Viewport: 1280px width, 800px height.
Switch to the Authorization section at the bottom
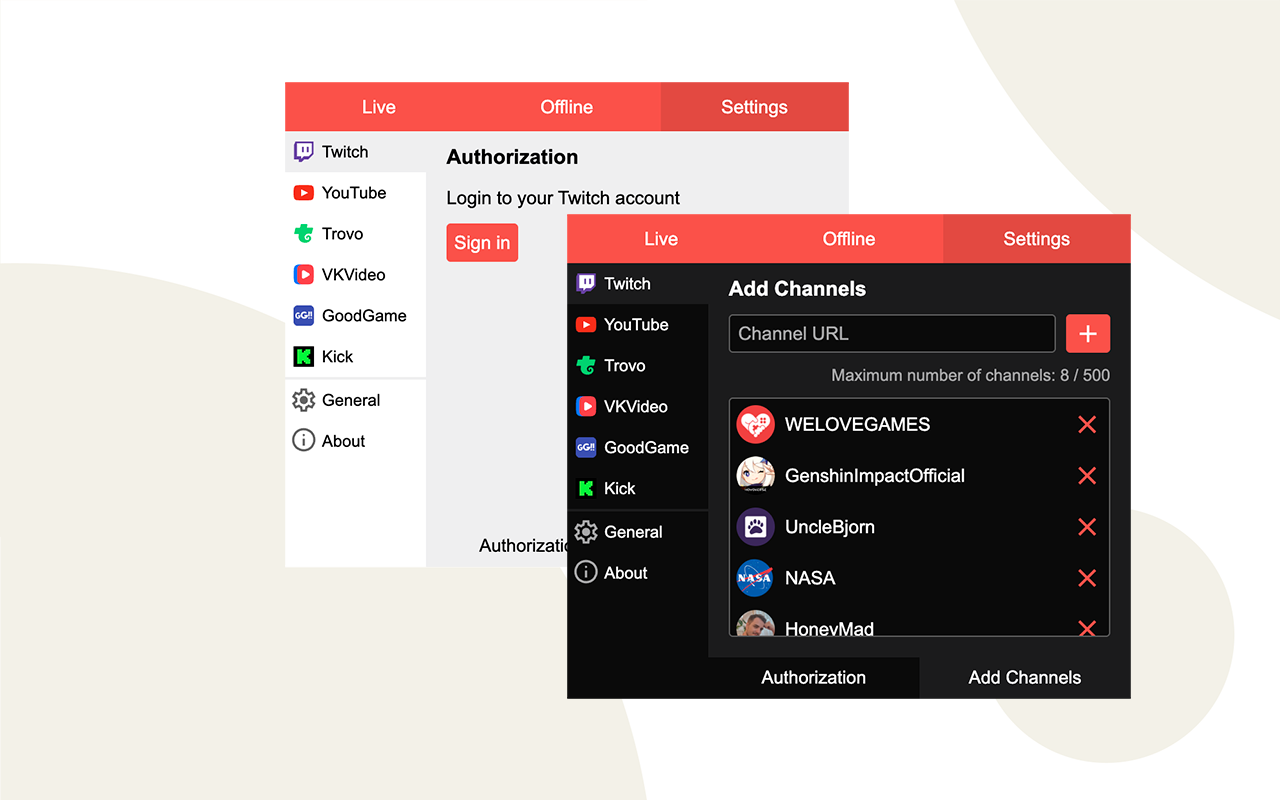click(x=813, y=677)
